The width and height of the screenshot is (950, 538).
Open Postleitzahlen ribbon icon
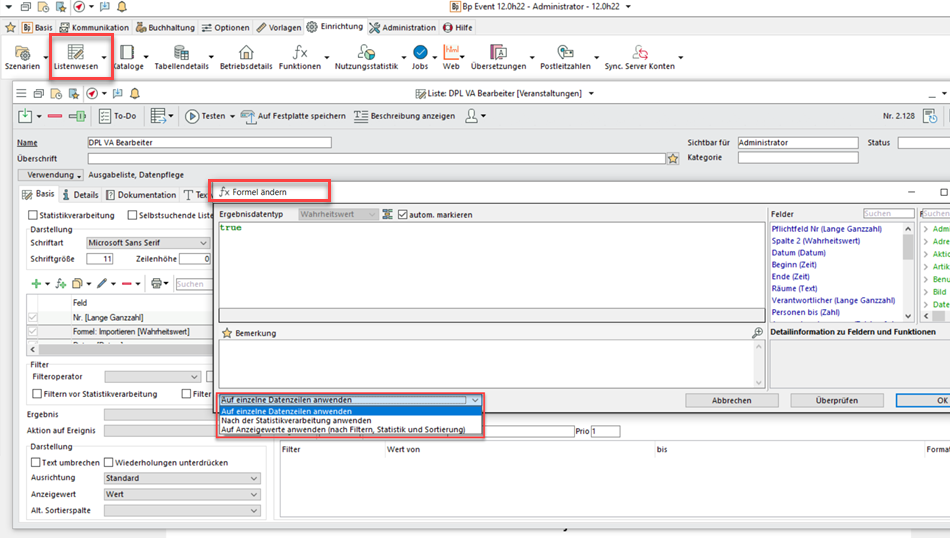(565, 57)
